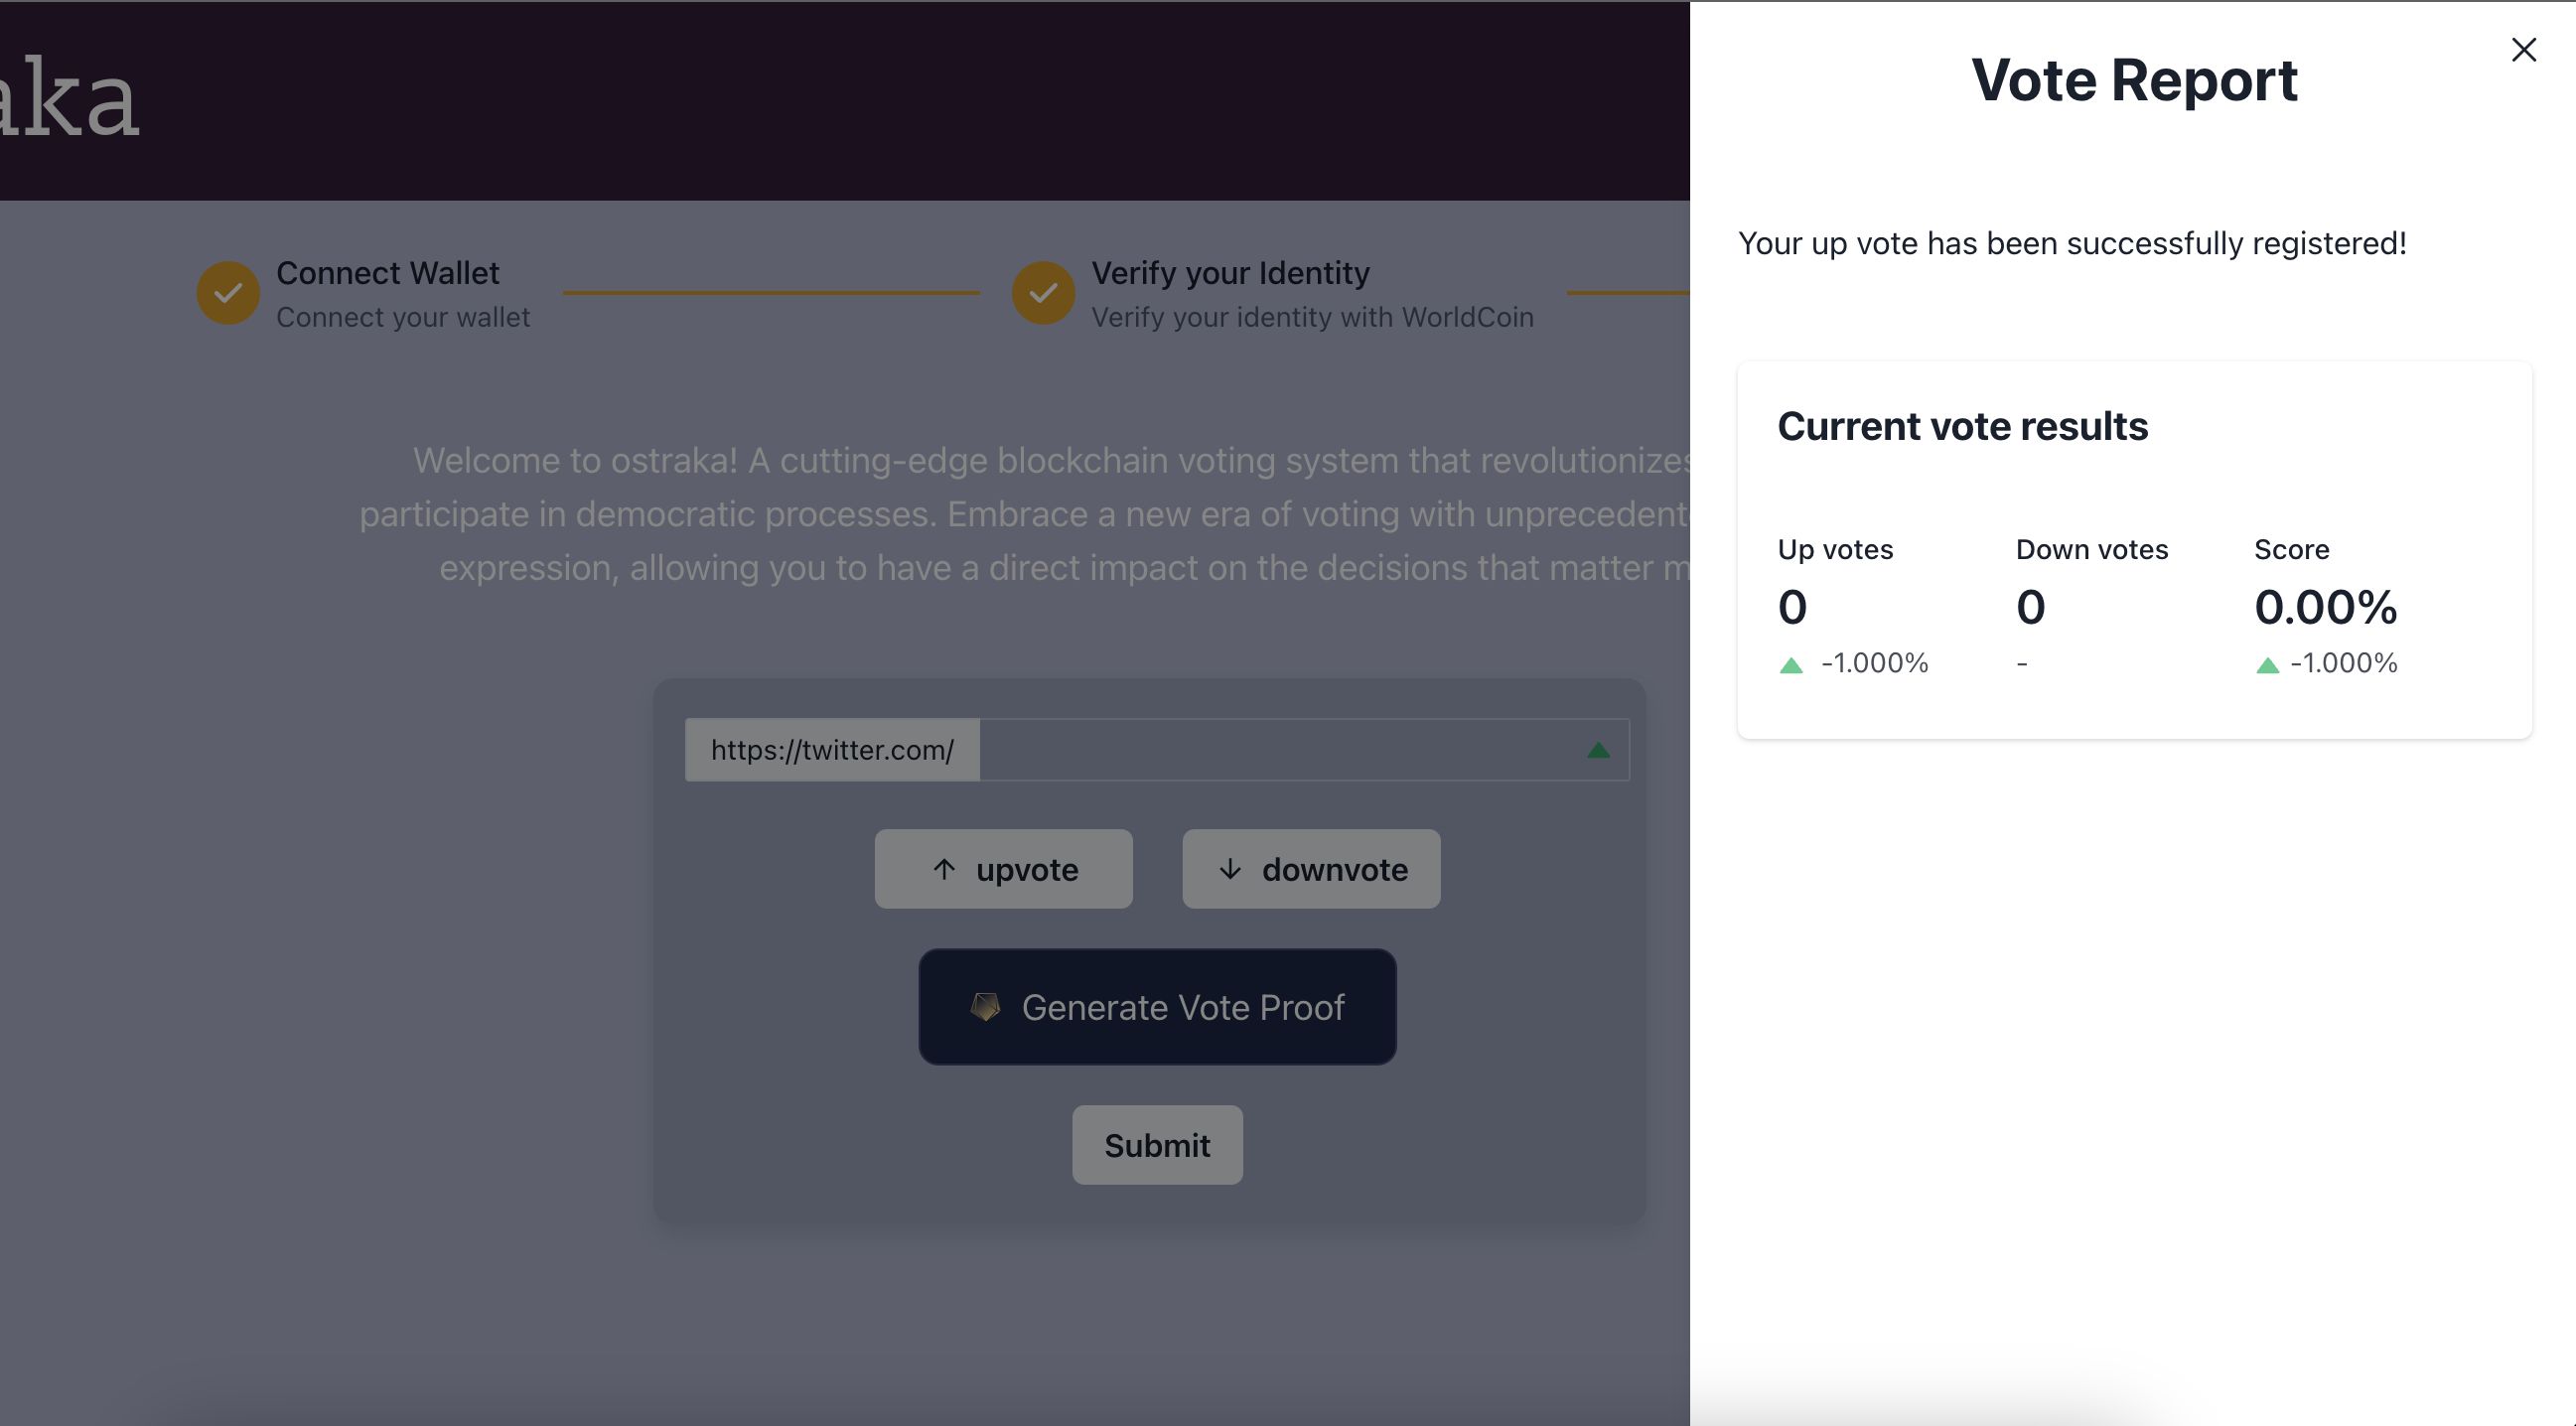
Task: Click the down arrow icon on downvote
Action: pyautogui.click(x=1230, y=869)
